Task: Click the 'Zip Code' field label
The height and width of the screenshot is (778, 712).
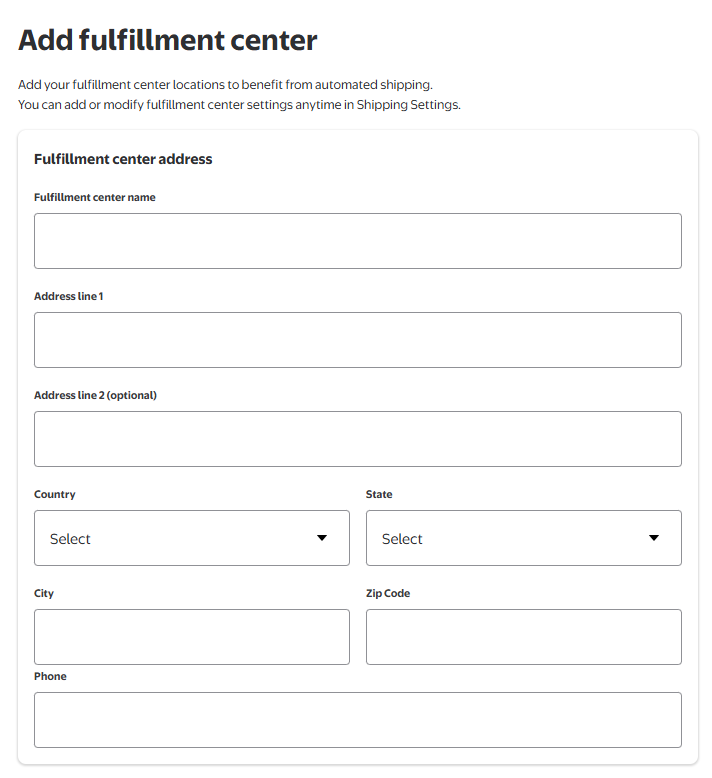Action: click(x=388, y=593)
